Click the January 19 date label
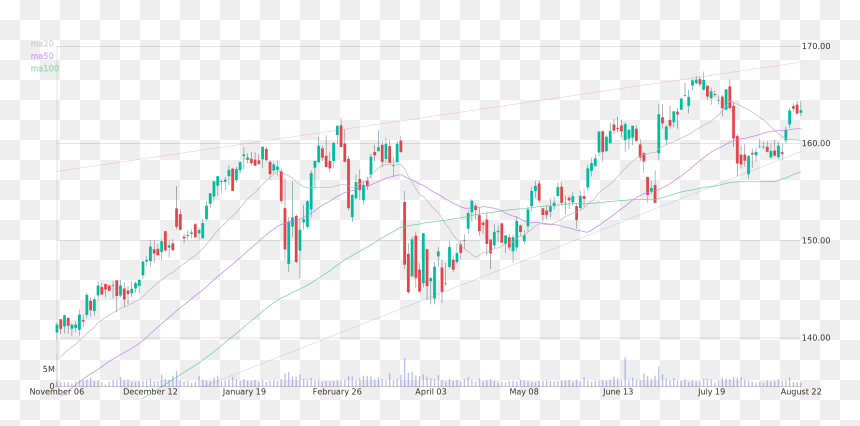This screenshot has width=860, height=426. (244, 392)
